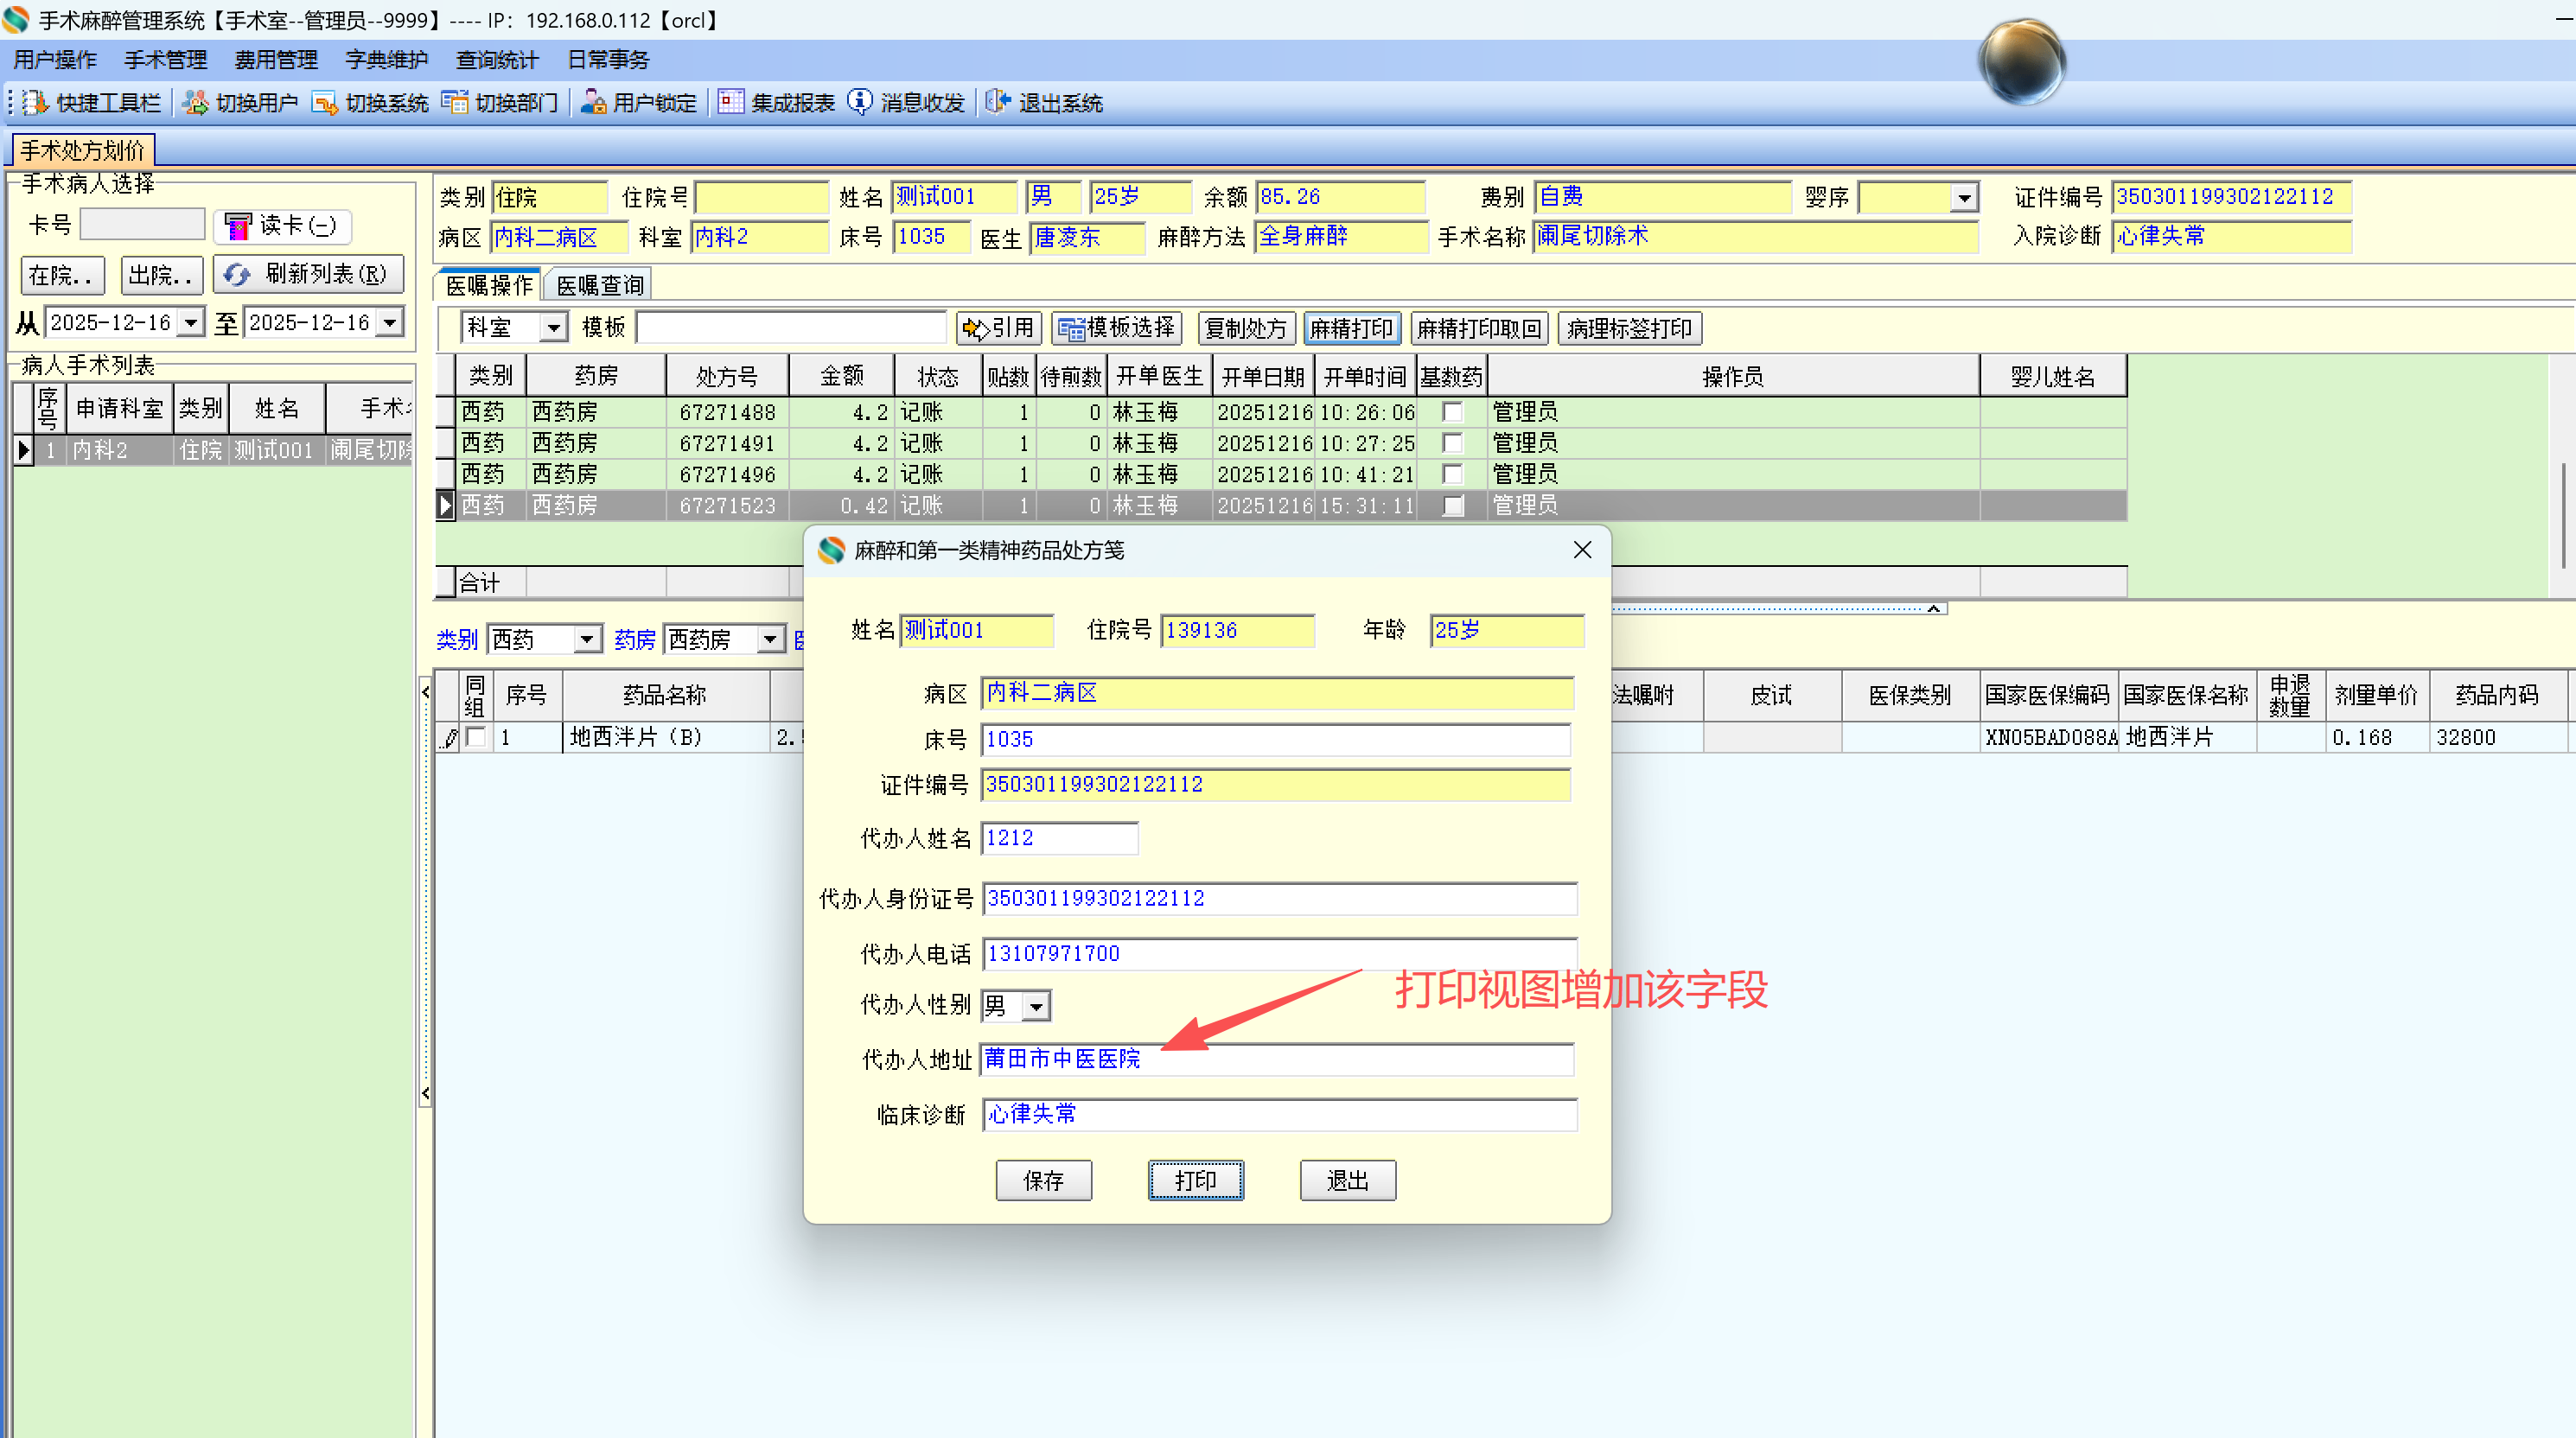
Task: Open the 费用管理 menu
Action: [x=276, y=60]
